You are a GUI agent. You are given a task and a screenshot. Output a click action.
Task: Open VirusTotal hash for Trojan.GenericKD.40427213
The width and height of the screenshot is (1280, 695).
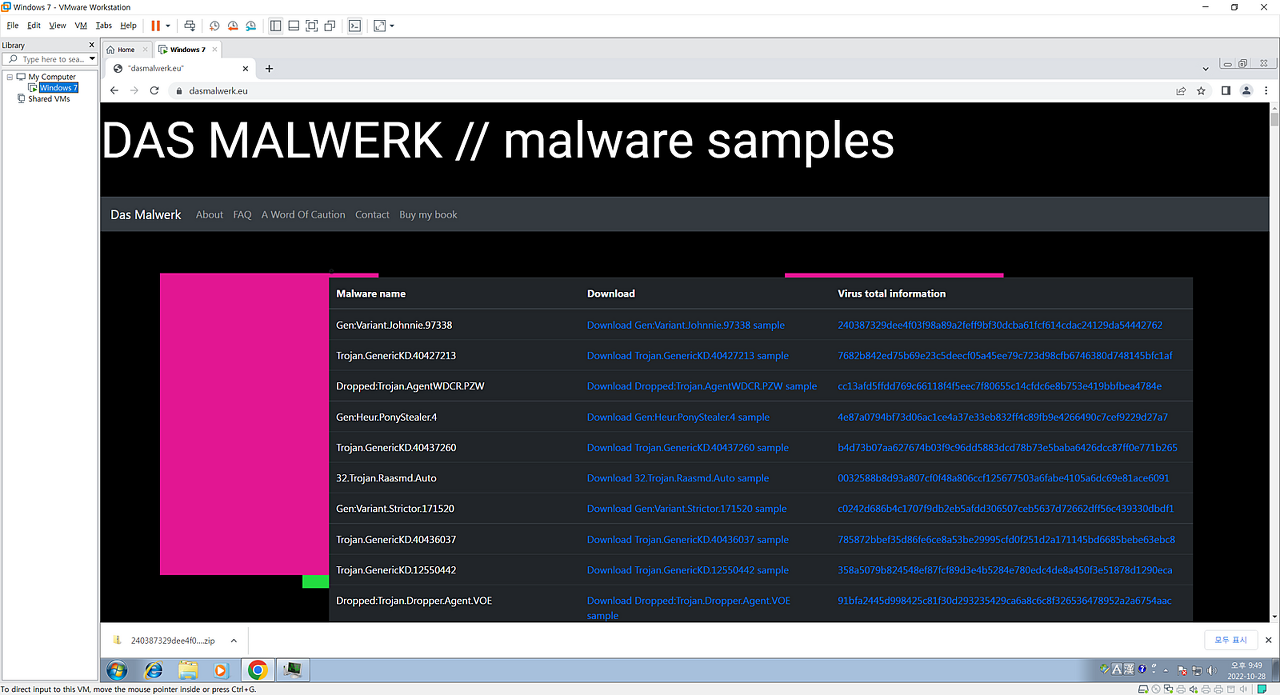click(x=1005, y=356)
